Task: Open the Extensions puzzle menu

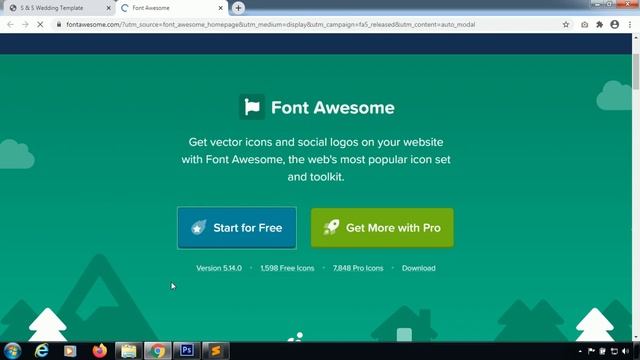Action: [x=600, y=24]
